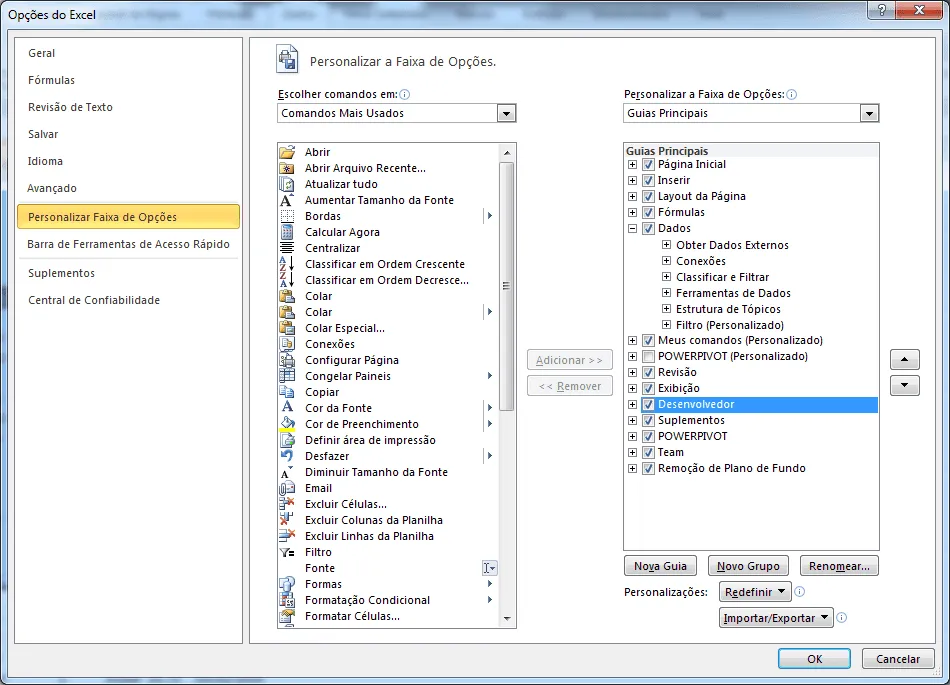Uncheck the Página Inicial tab checkbox
Viewport: 950px width, 685px height.
(x=648, y=164)
